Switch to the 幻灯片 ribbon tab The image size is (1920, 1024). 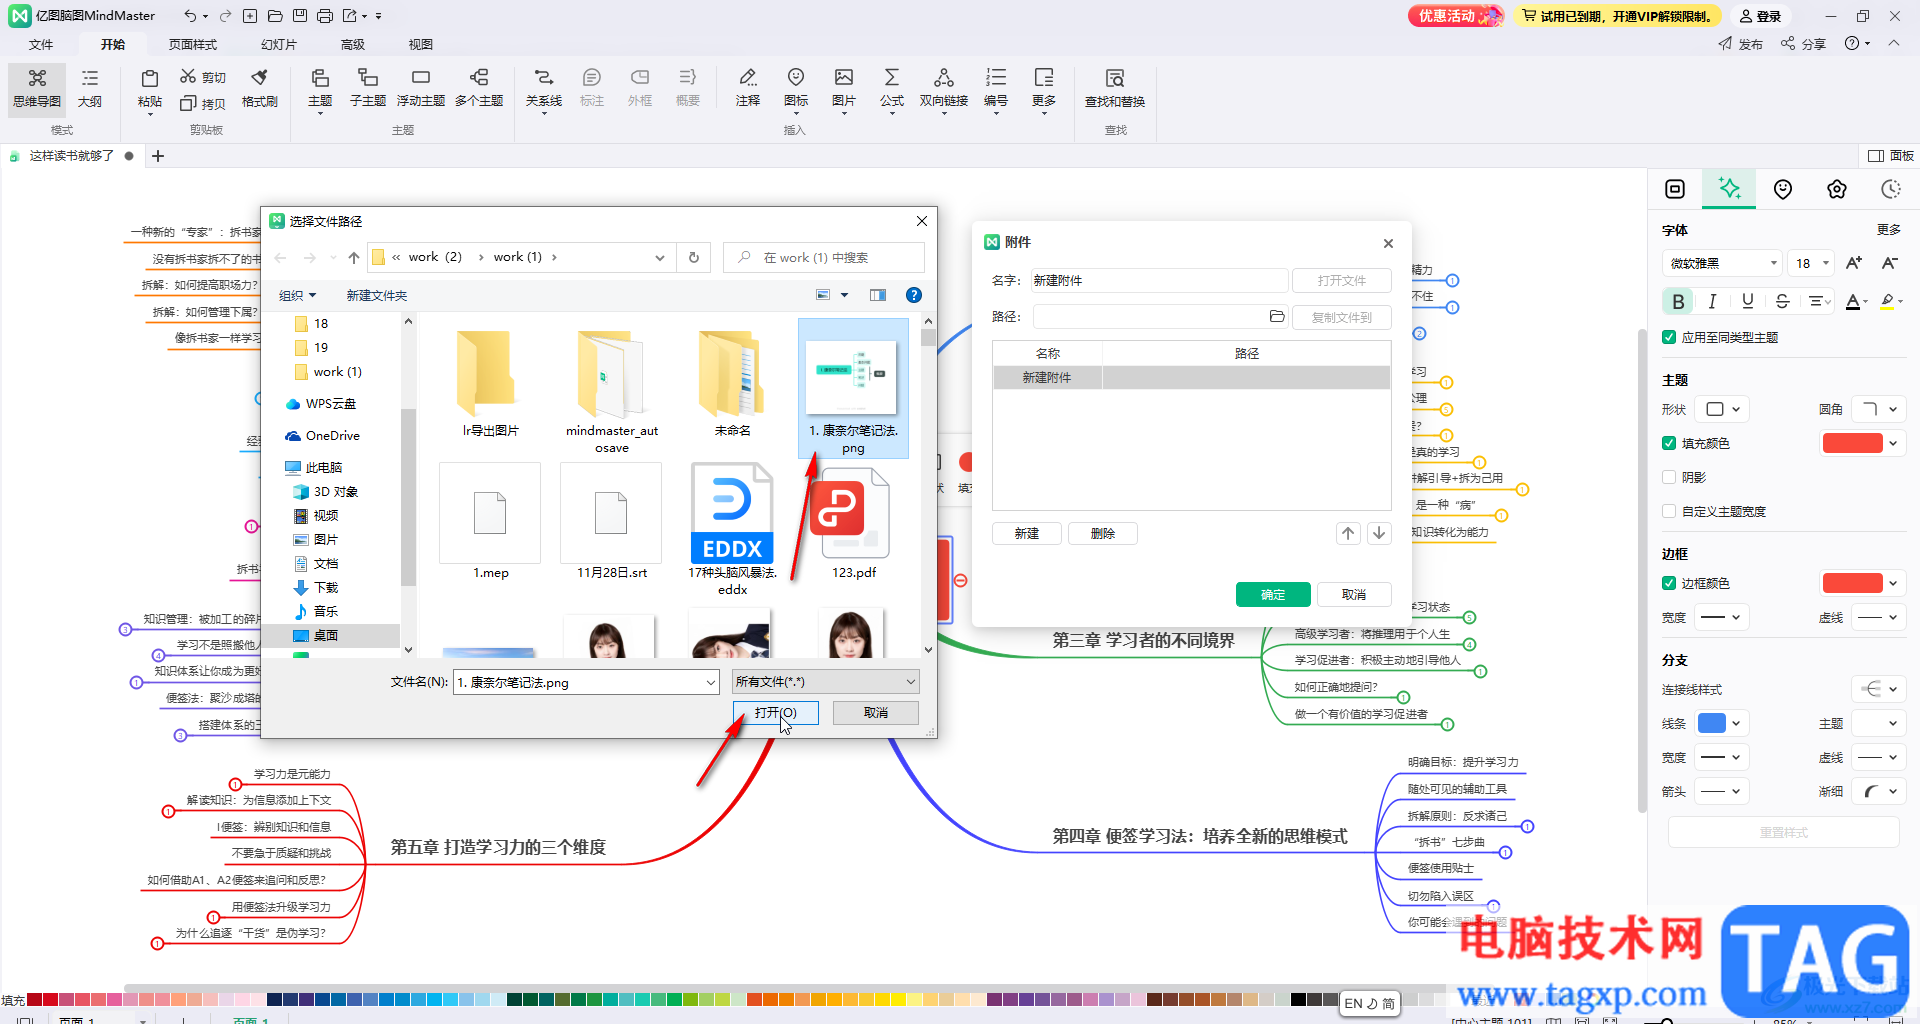pos(279,44)
